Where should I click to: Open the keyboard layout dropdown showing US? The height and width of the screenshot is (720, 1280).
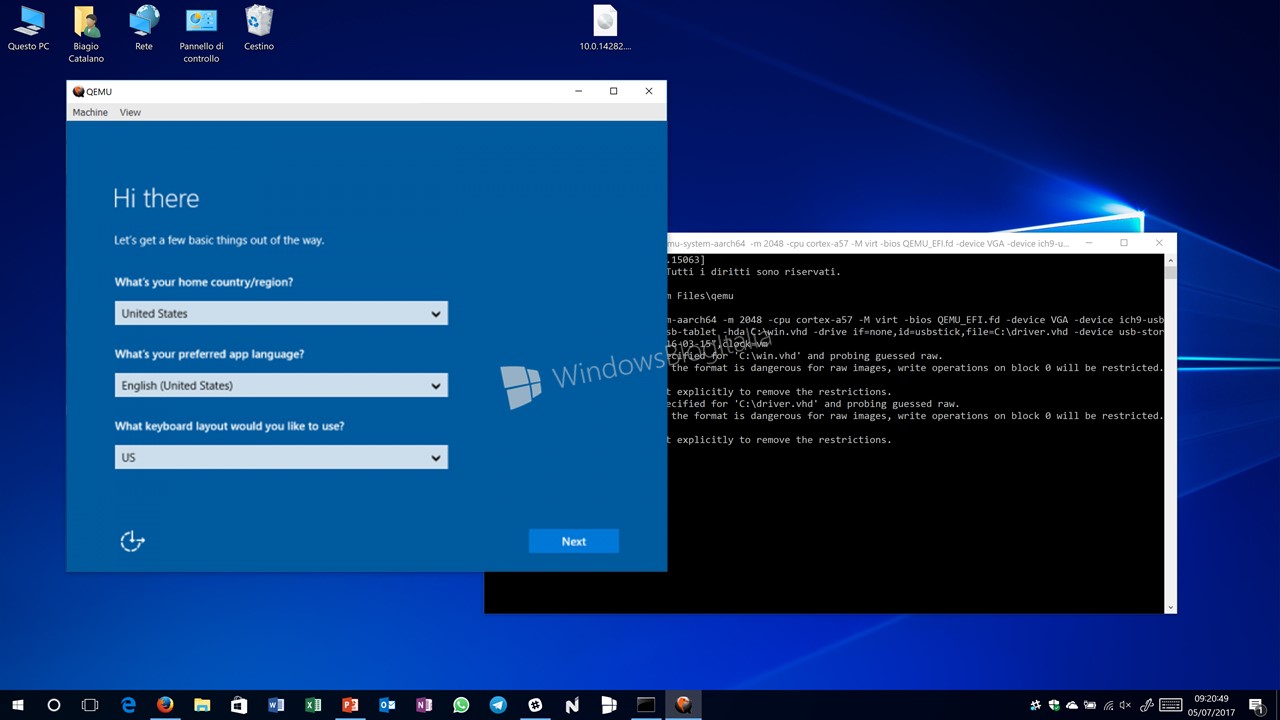pos(281,457)
